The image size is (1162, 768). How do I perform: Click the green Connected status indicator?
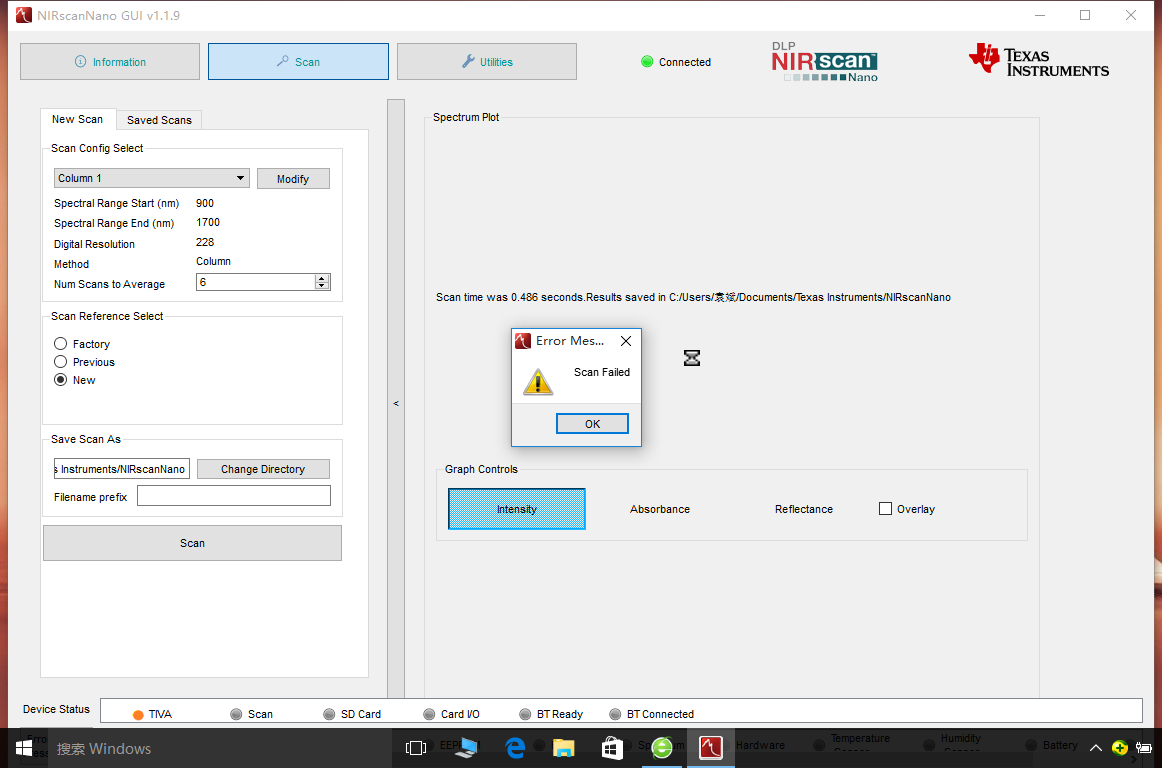click(x=647, y=62)
